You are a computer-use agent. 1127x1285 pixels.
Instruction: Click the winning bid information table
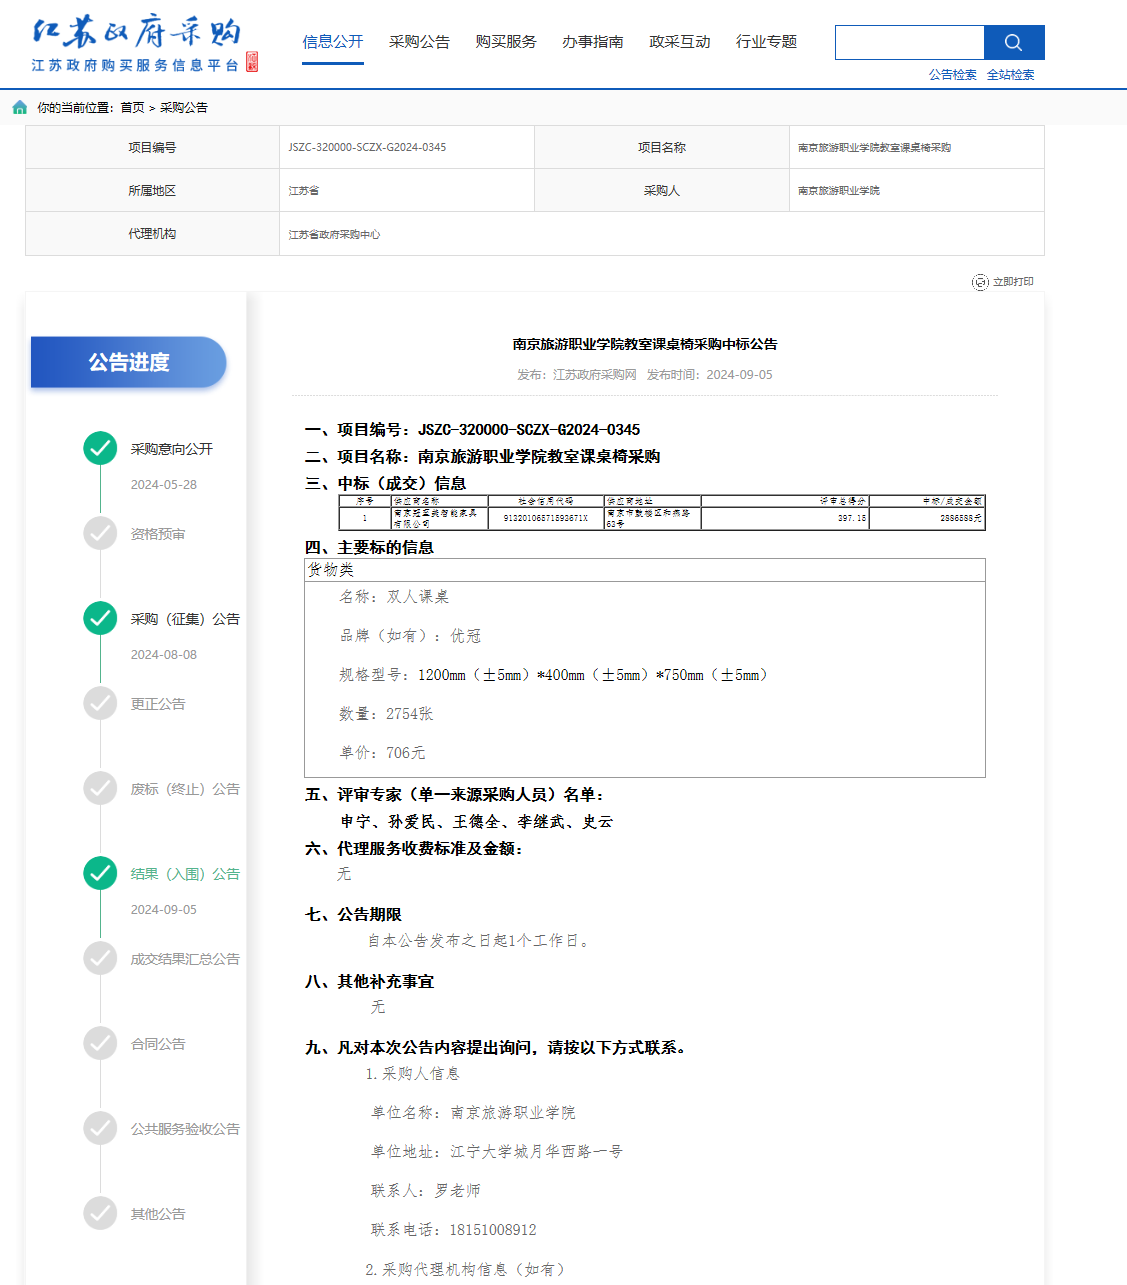[x=662, y=513]
